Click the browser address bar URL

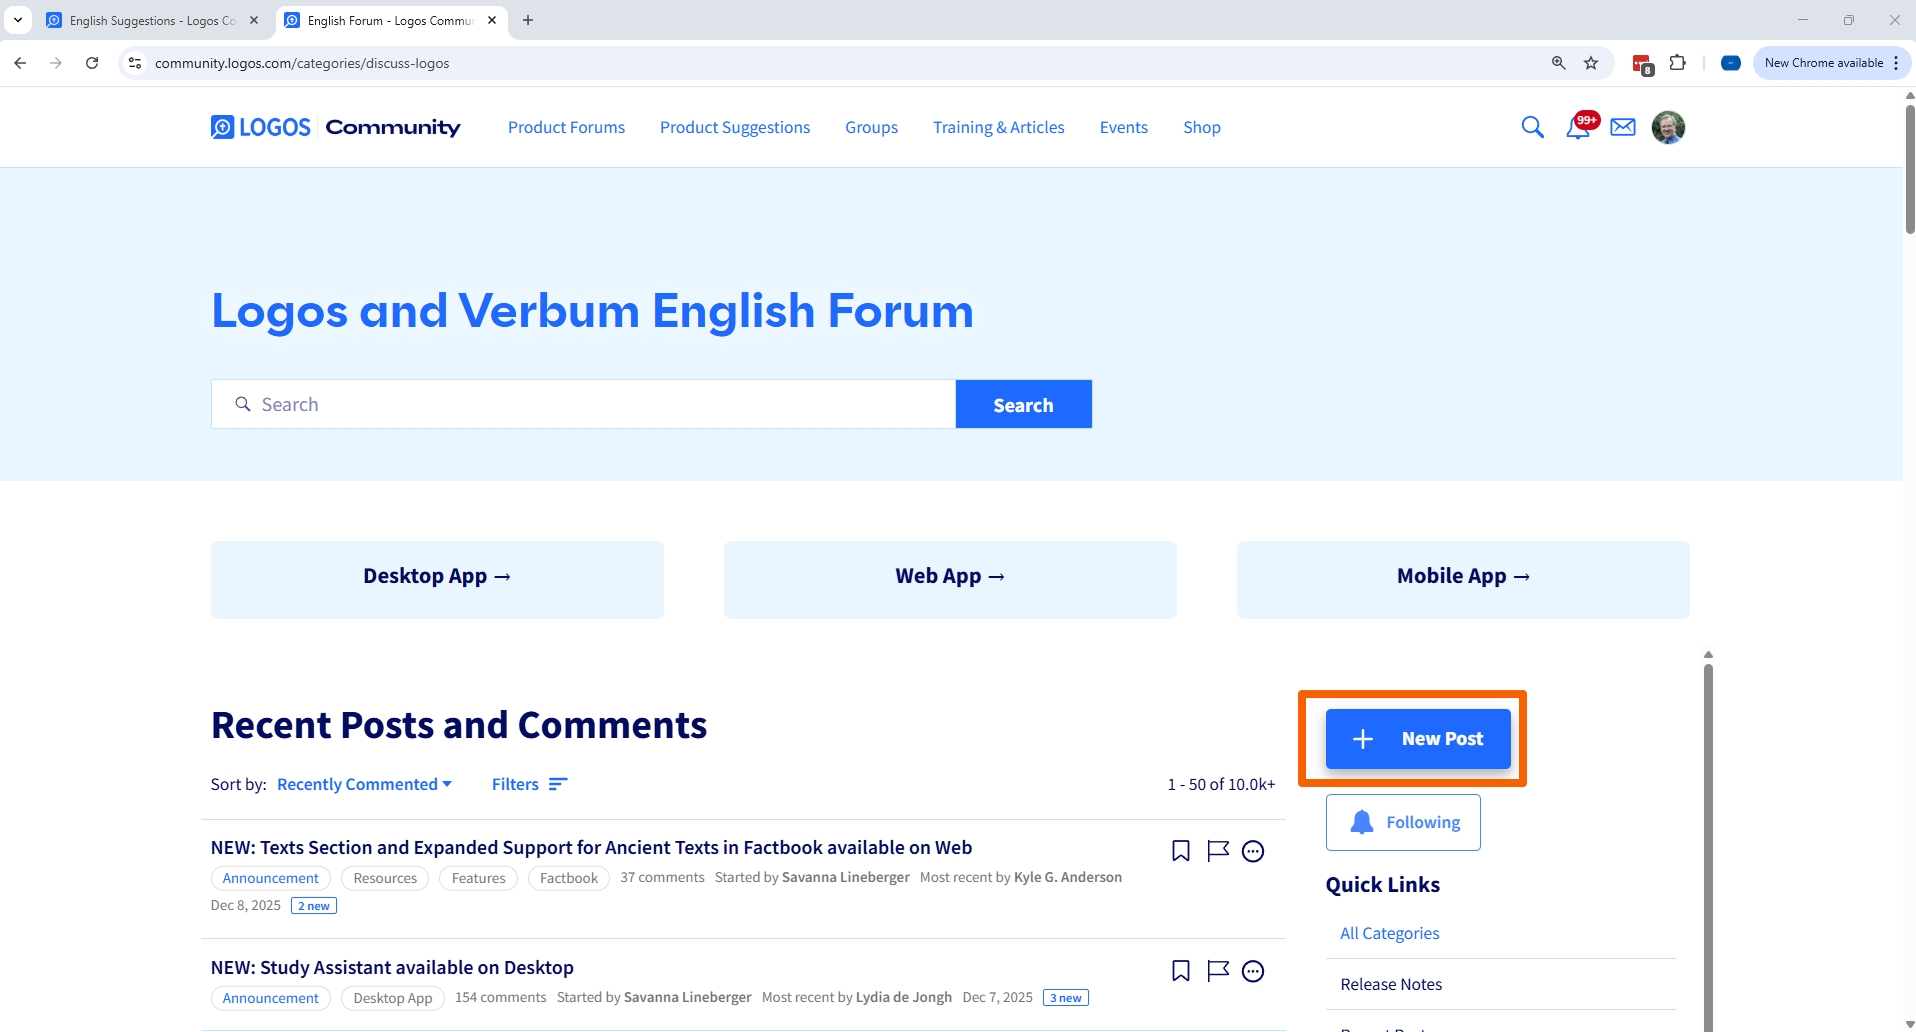pyautogui.click(x=302, y=63)
